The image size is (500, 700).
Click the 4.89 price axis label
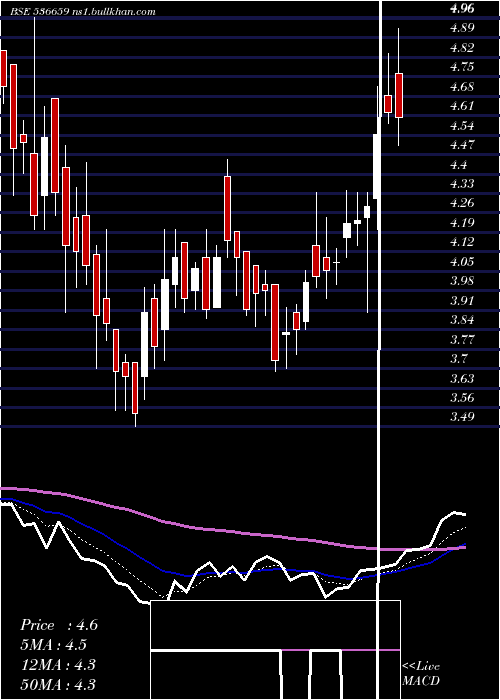tap(462, 28)
